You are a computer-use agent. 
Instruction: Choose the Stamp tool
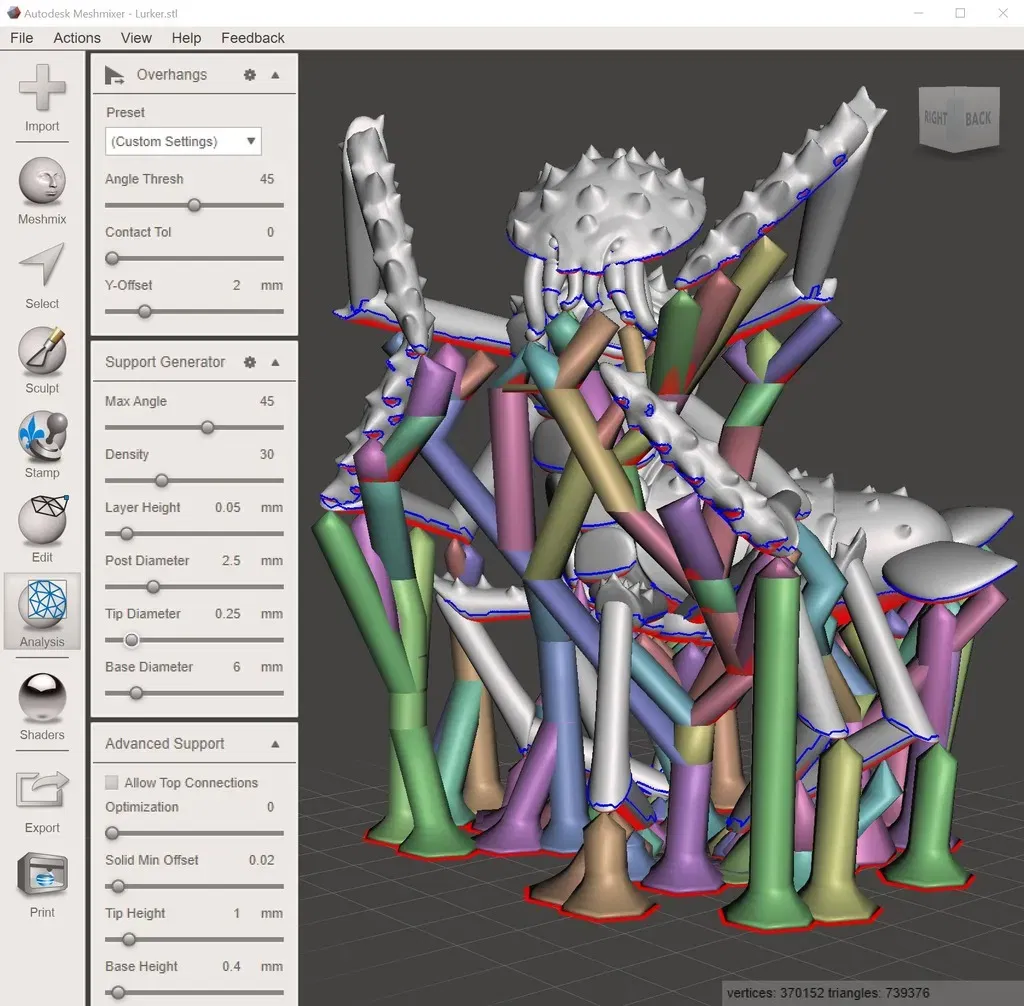(x=42, y=434)
